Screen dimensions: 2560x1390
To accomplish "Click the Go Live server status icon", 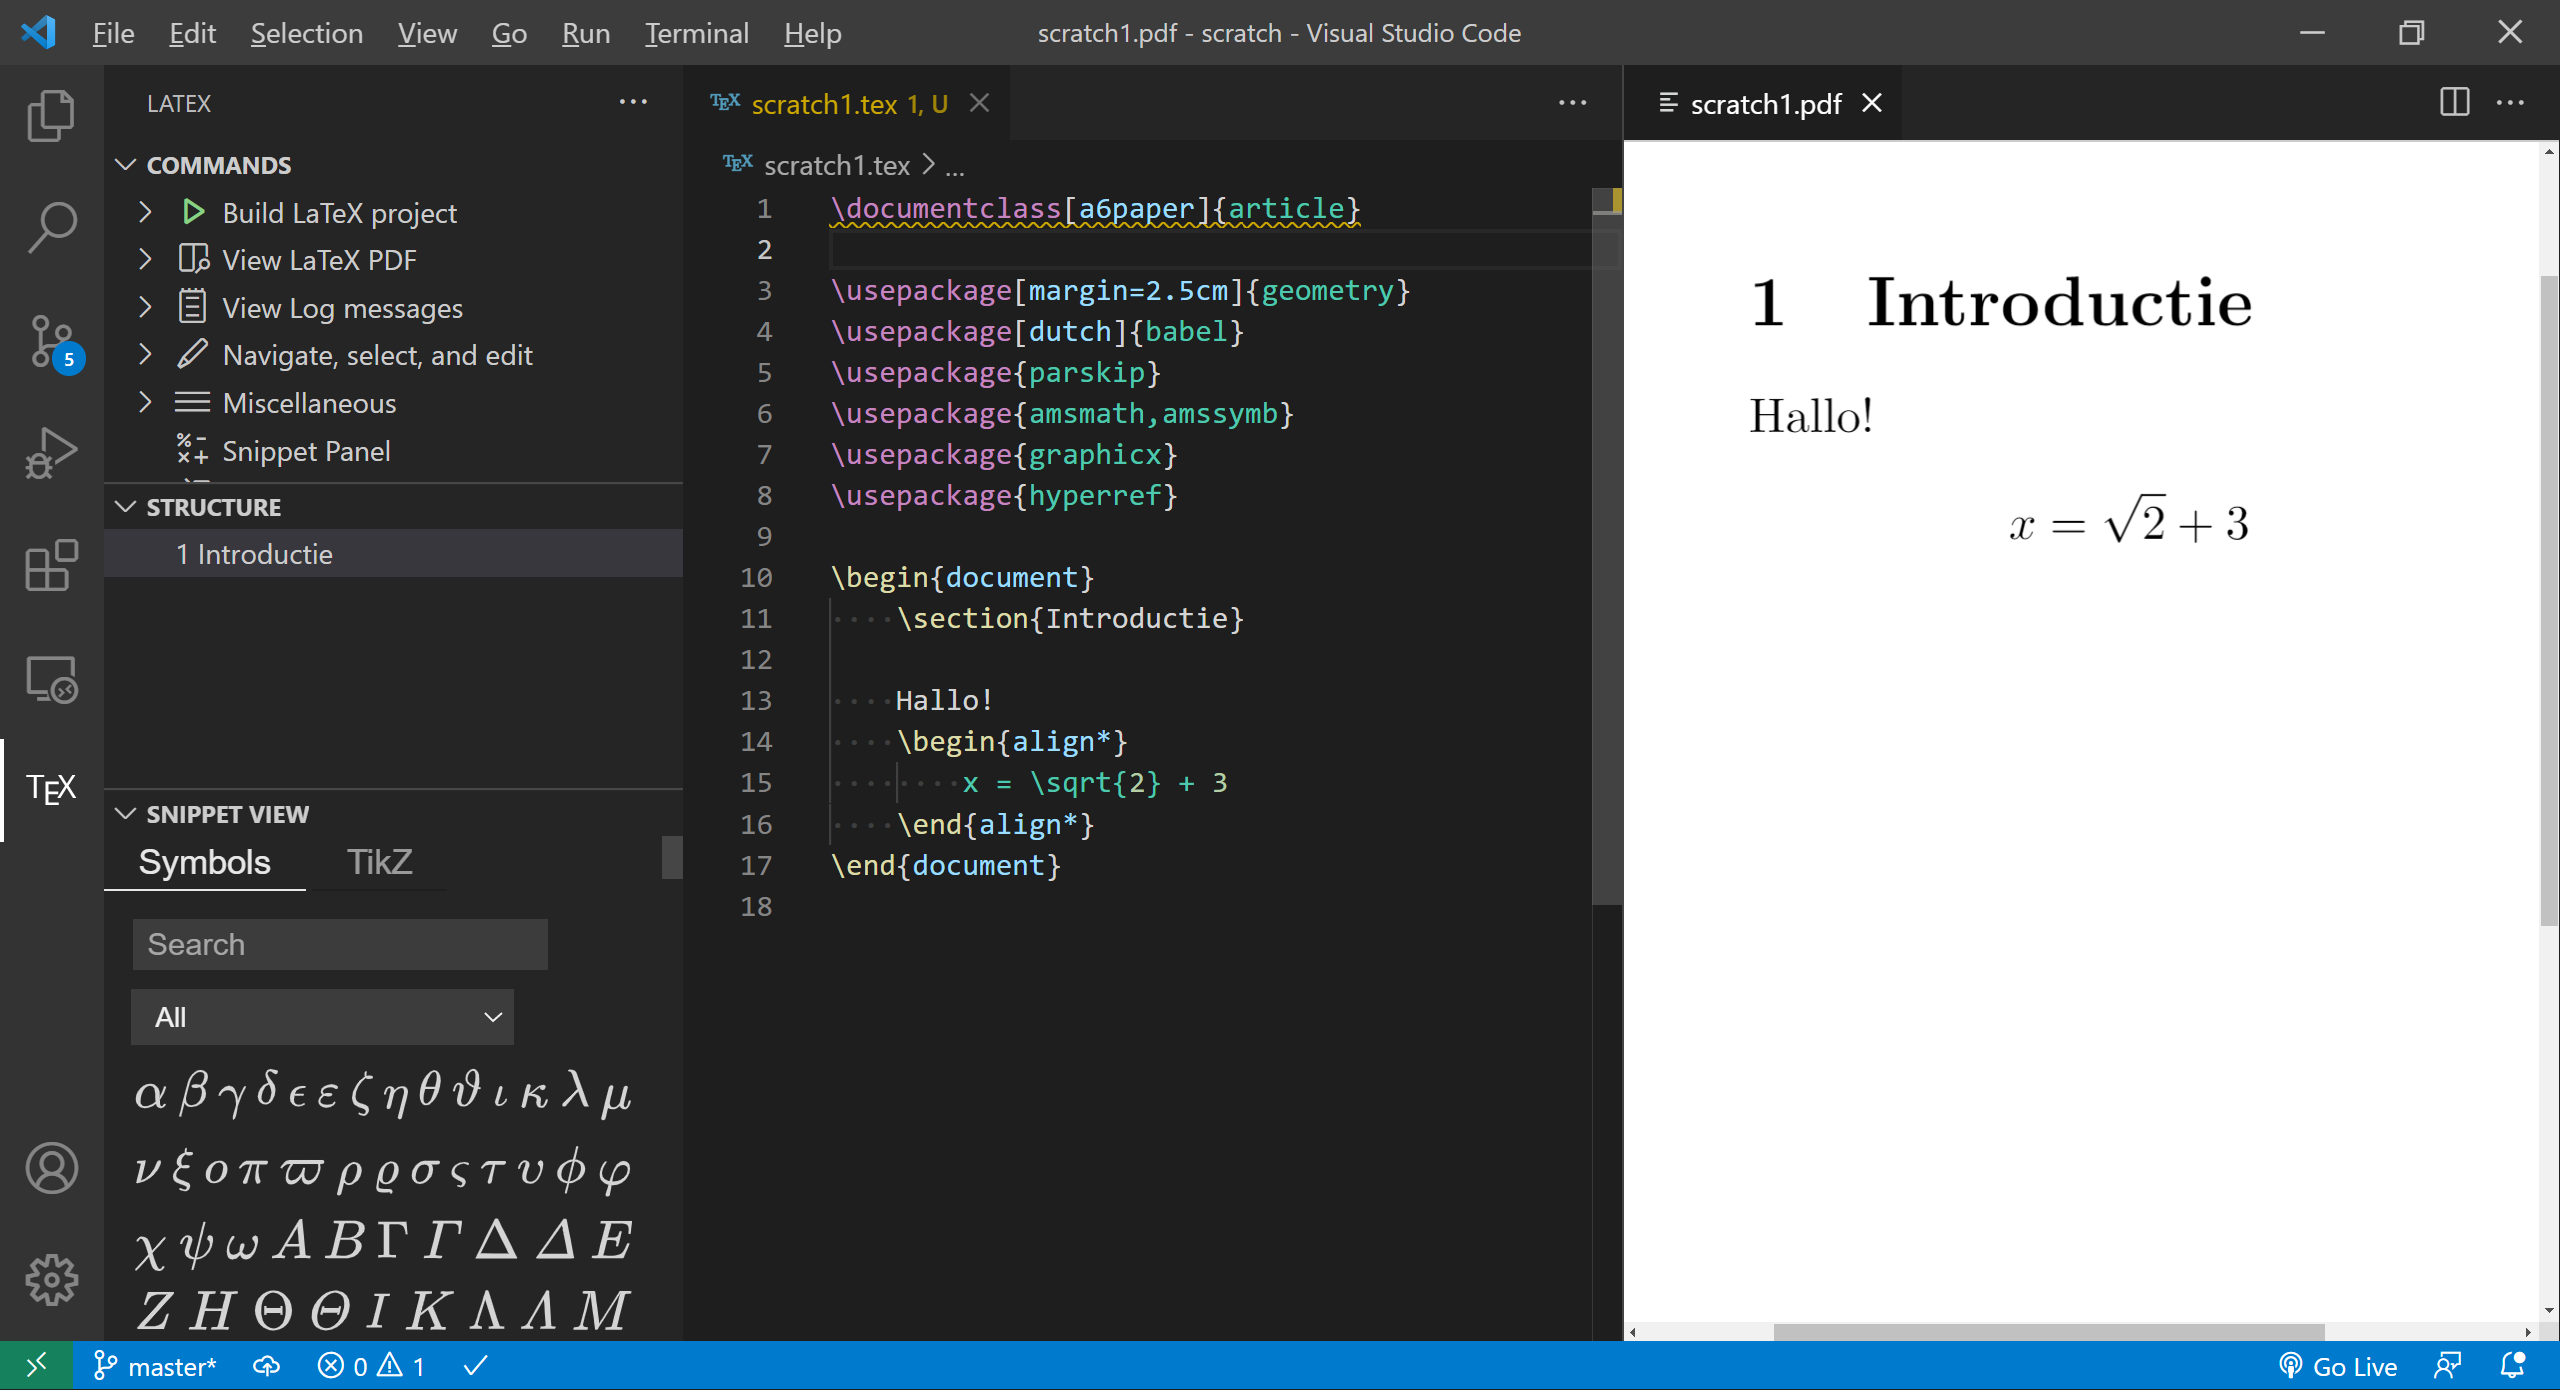I will pyautogui.click(x=2338, y=1365).
